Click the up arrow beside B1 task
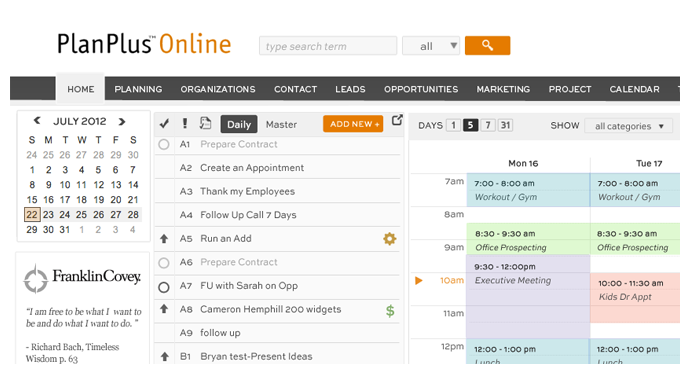The image size is (680, 388). click(164, 356)
